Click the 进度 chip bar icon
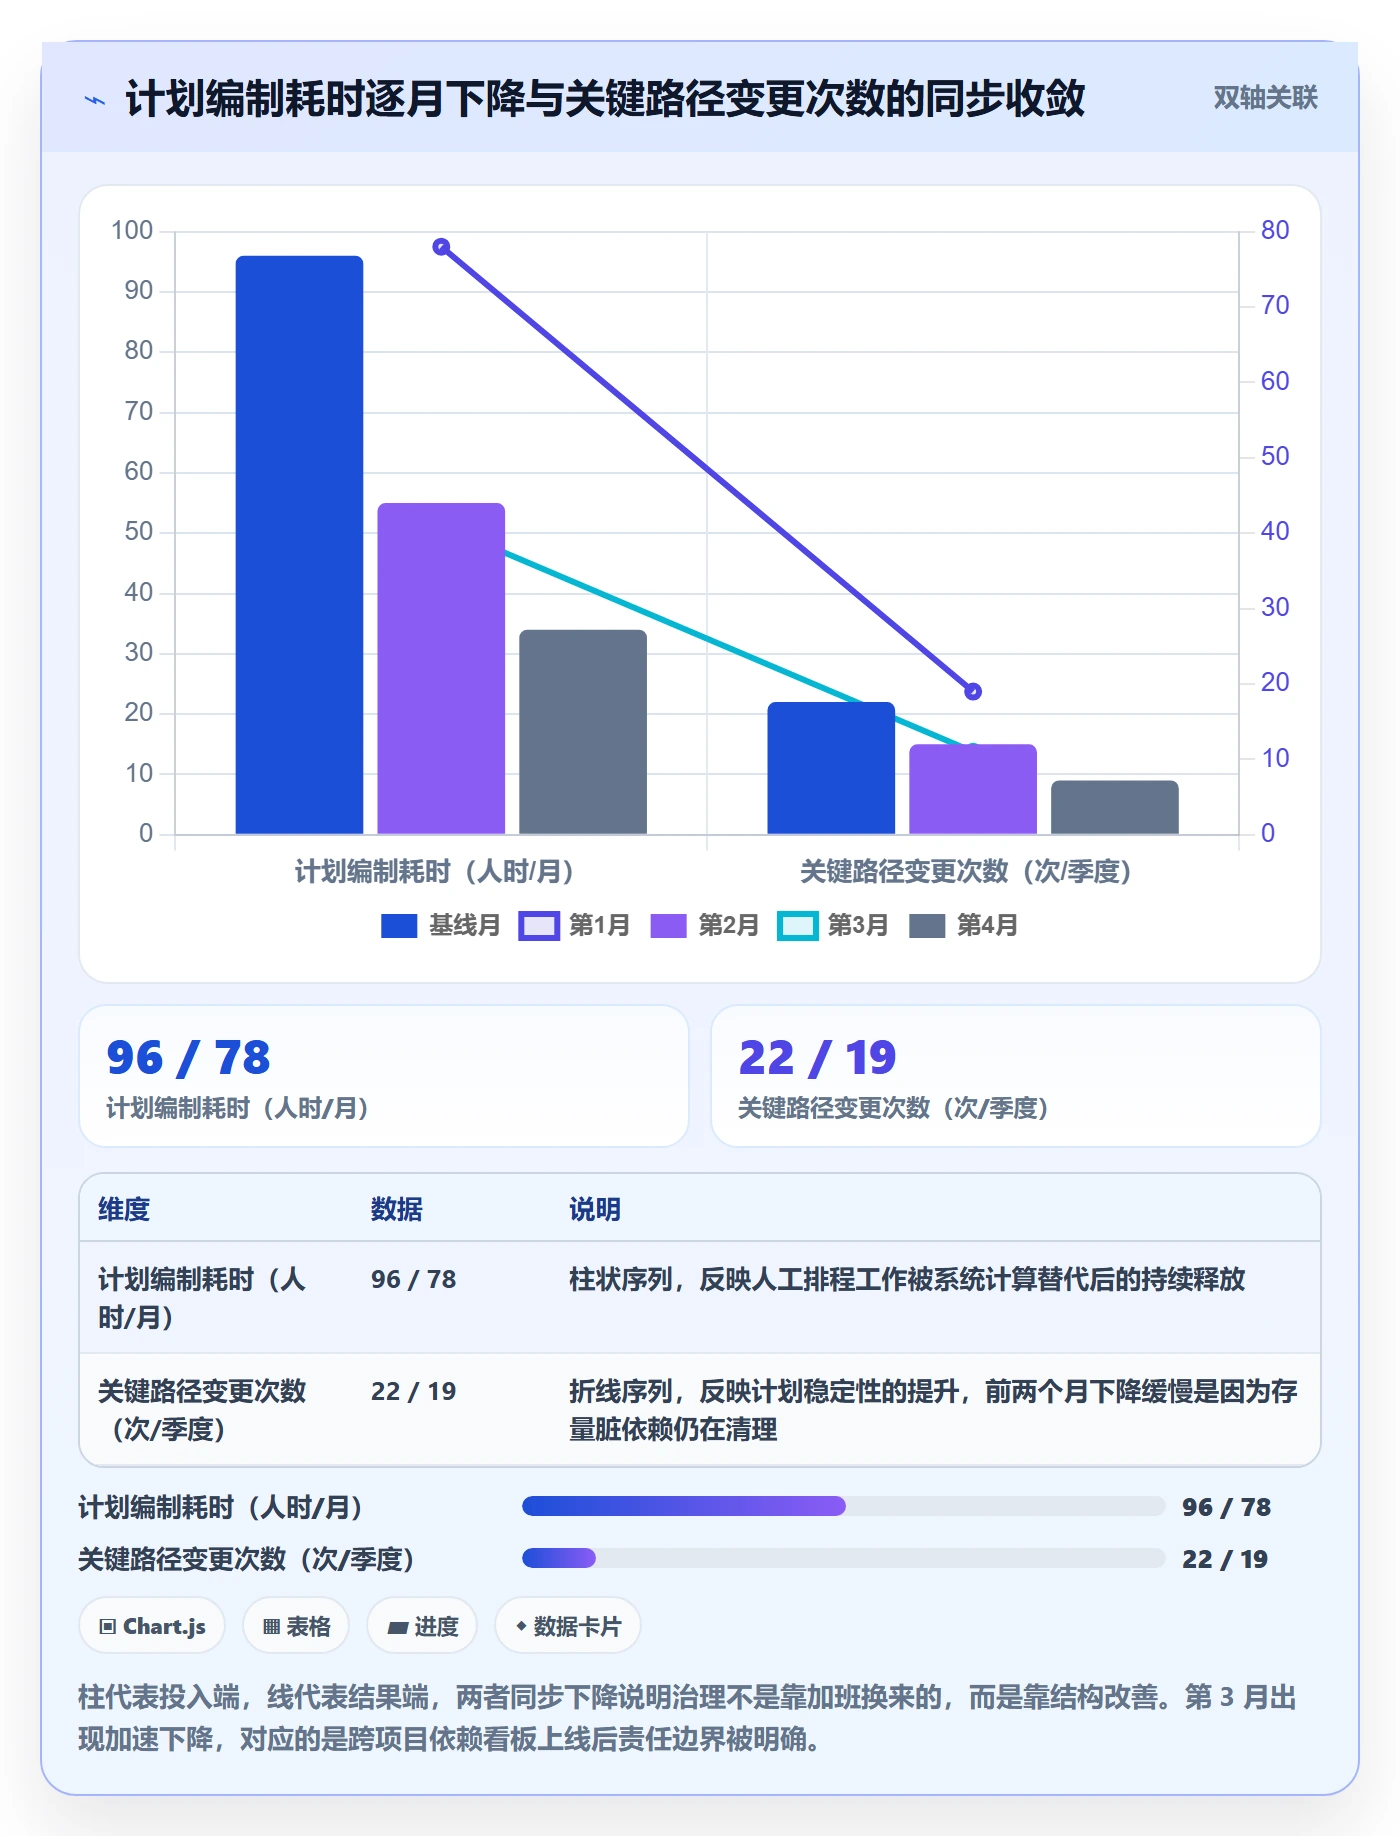 (x=397, y=1628)
